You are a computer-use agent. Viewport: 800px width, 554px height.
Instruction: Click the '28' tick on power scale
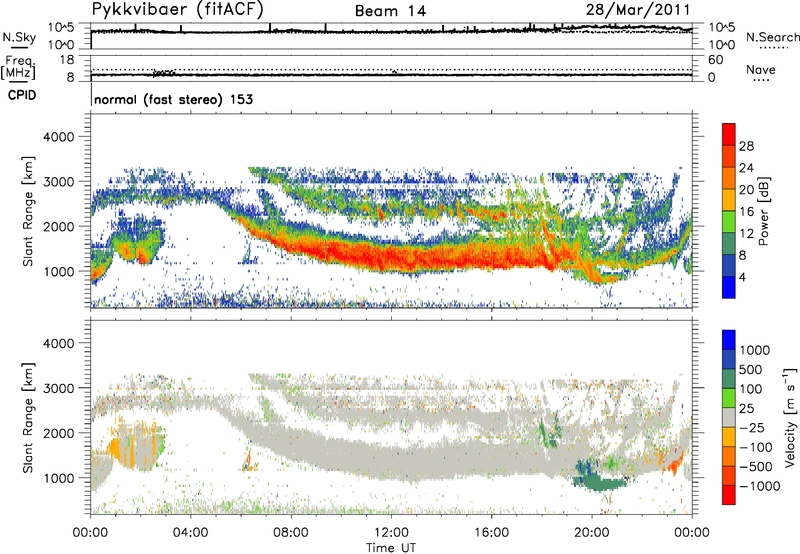(746, 146)
